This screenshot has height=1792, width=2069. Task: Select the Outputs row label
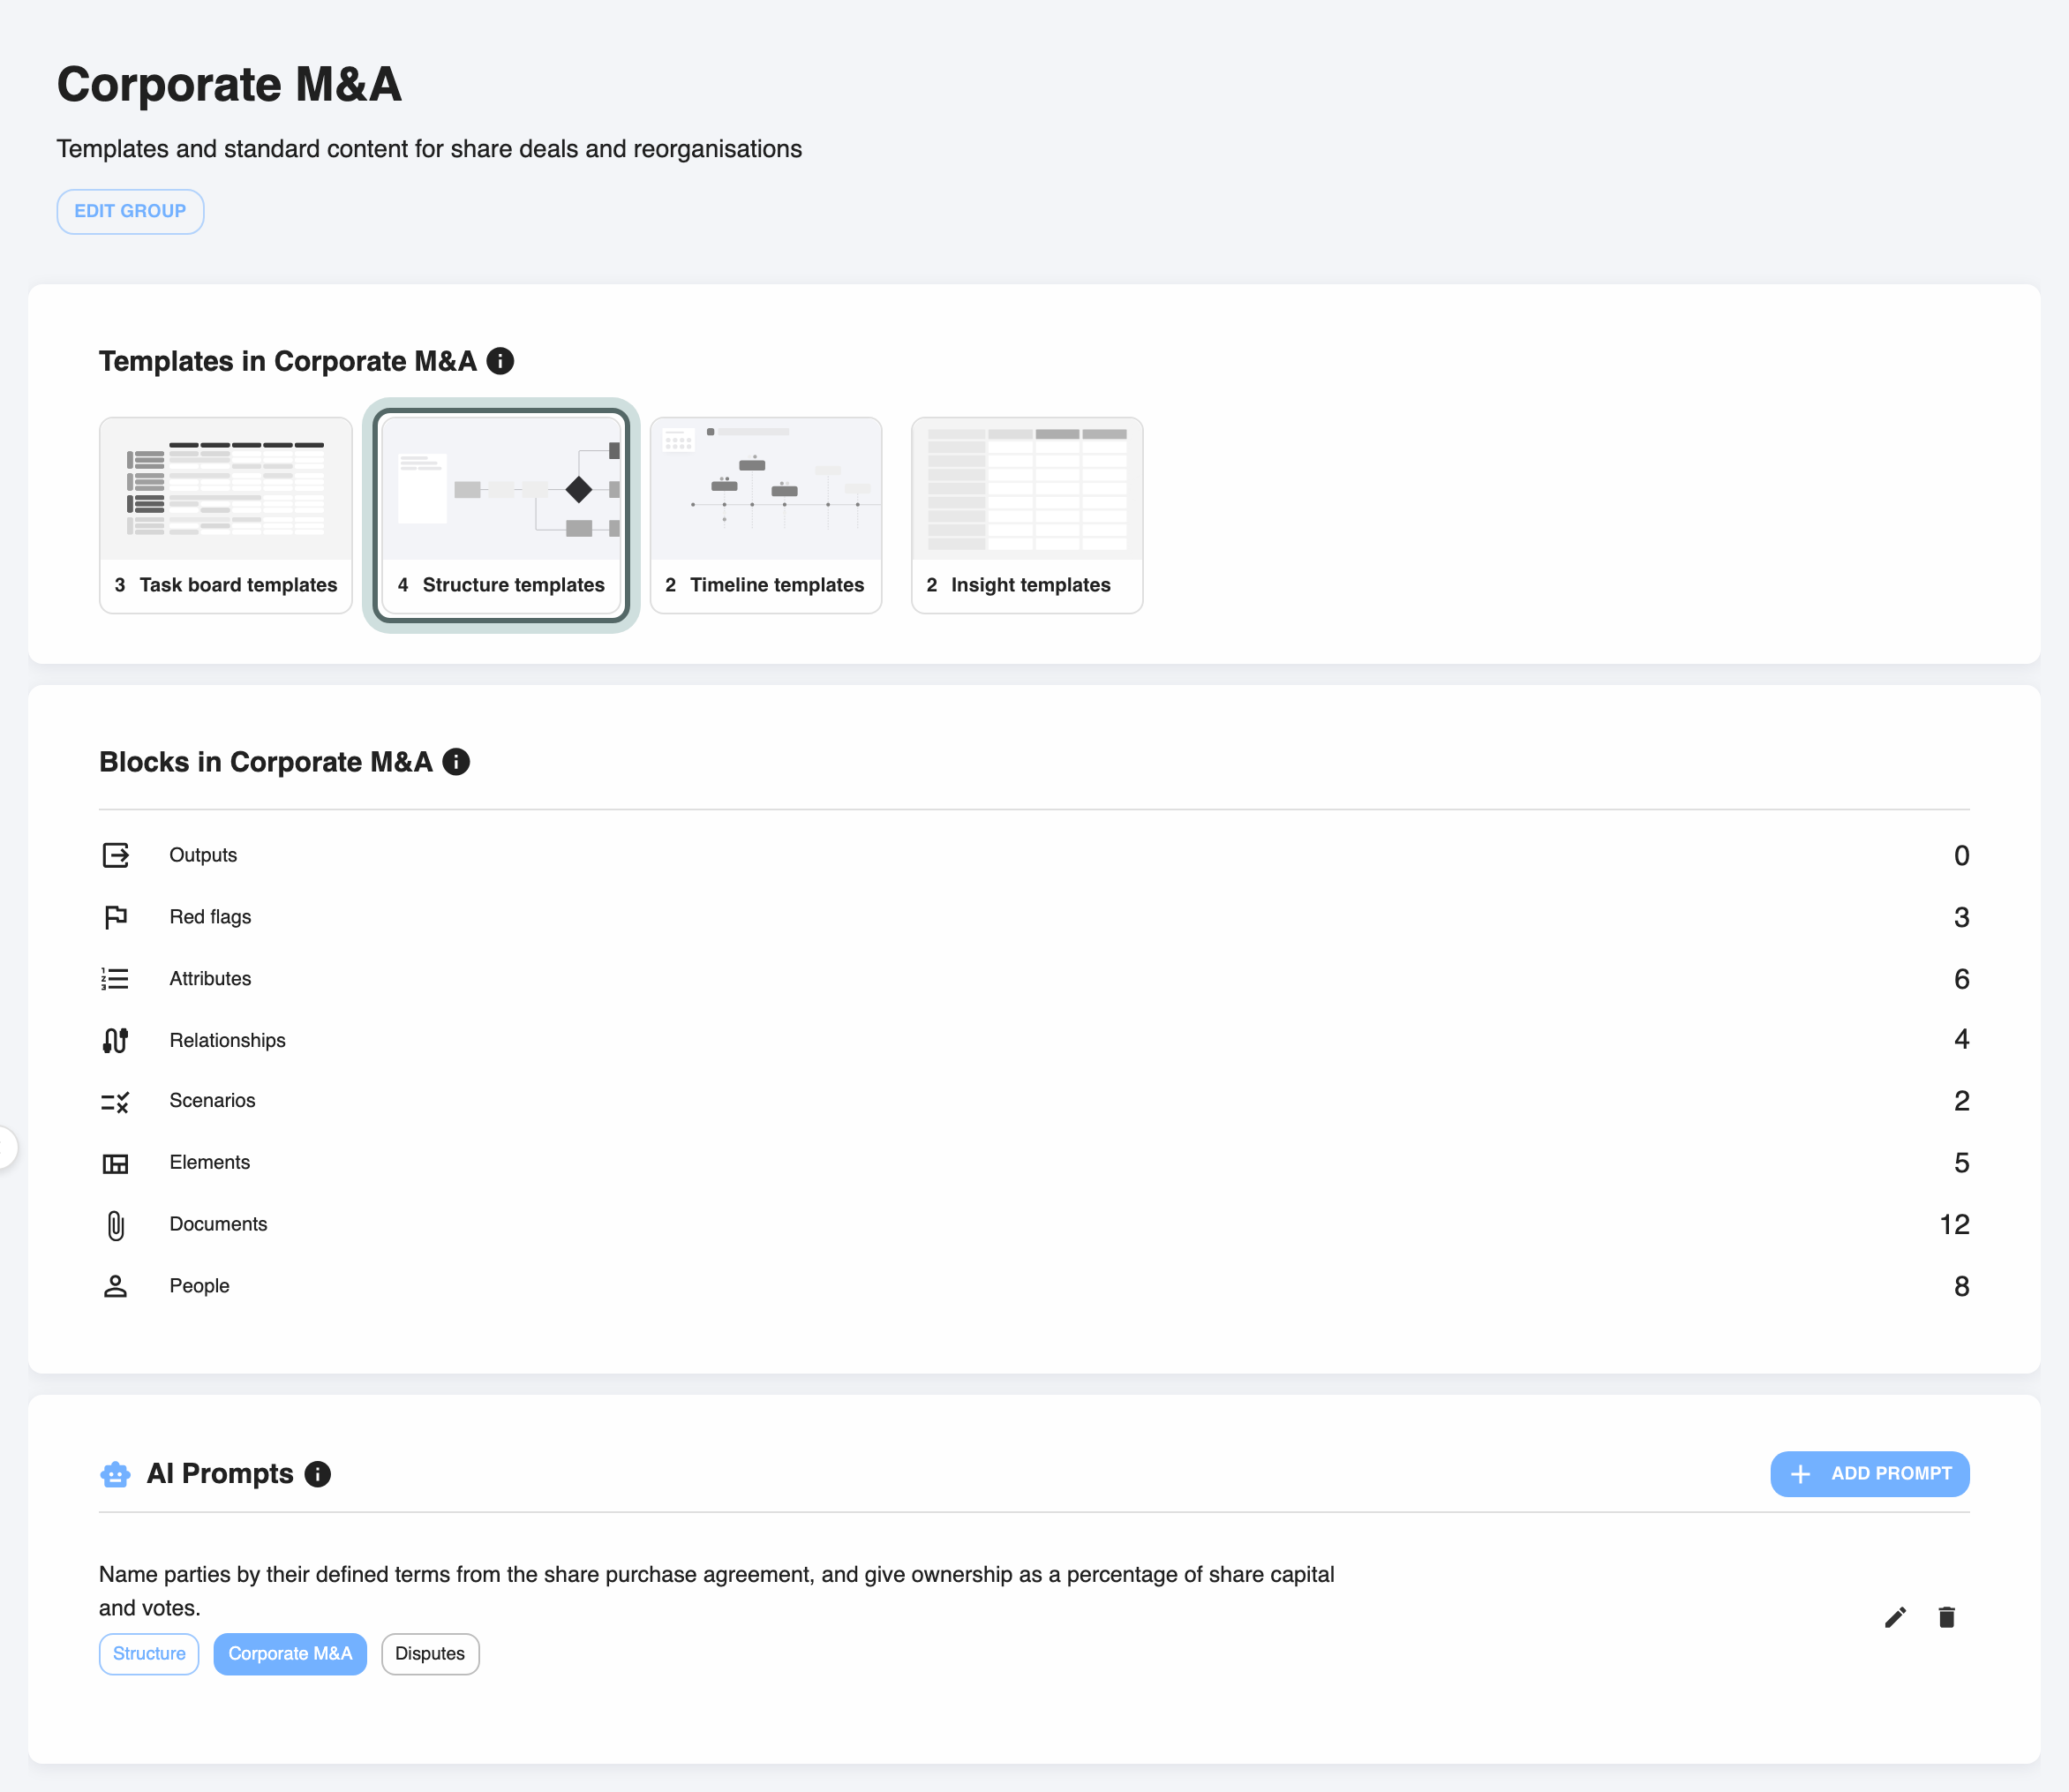[x=203, y=855]
